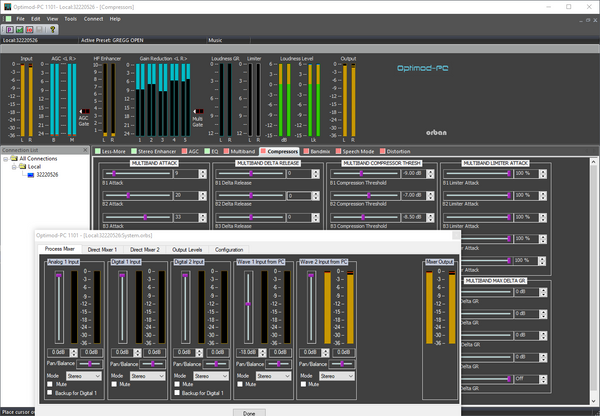Mute the Wave 1 Input from PC
600x416 pixels.
[x=240, y=384]
